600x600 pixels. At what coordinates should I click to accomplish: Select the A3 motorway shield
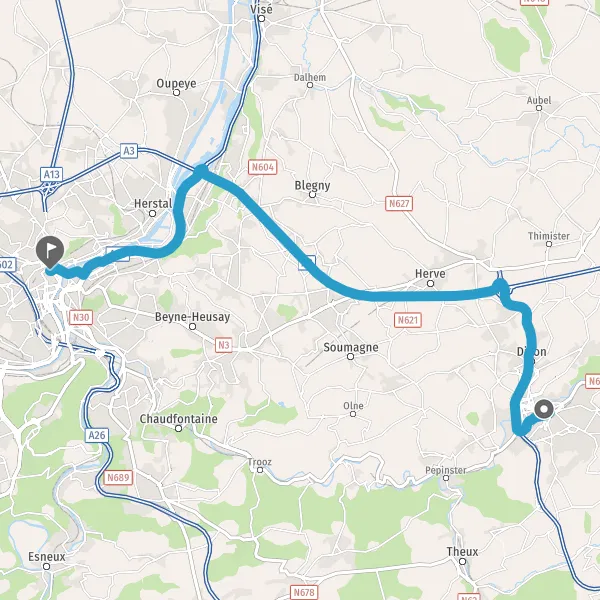point(129,151)
